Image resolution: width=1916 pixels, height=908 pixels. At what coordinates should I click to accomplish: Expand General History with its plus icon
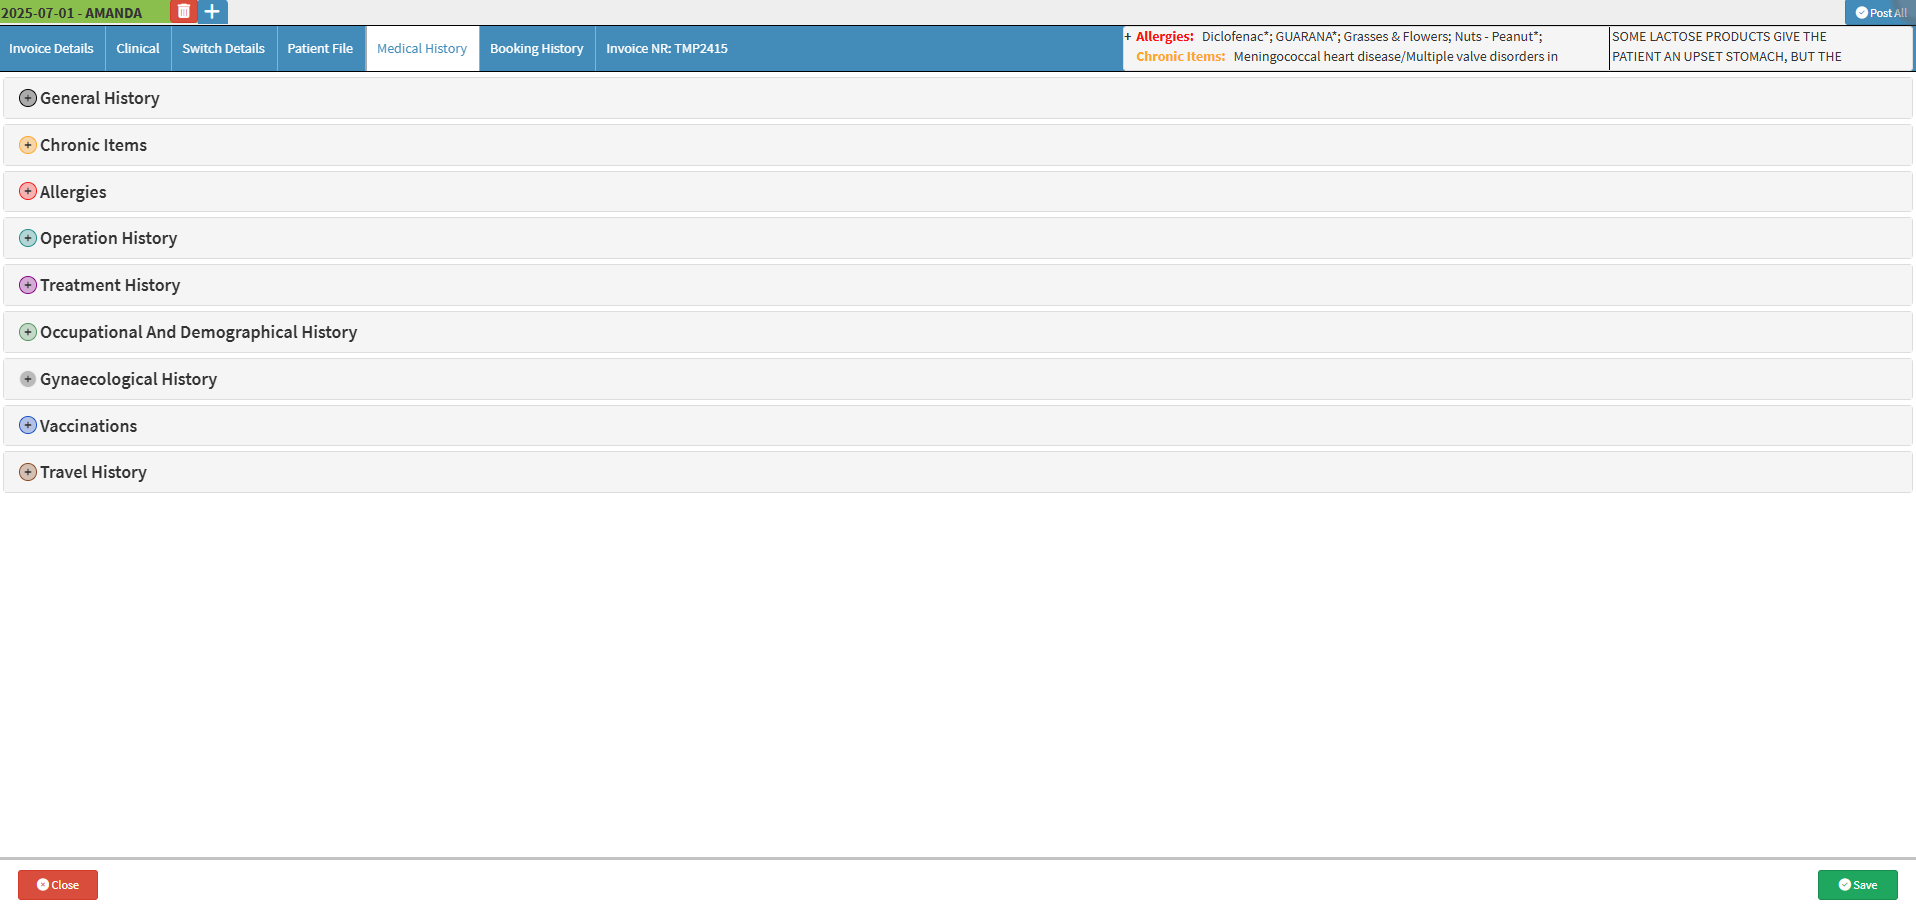[x=28, y=98]
